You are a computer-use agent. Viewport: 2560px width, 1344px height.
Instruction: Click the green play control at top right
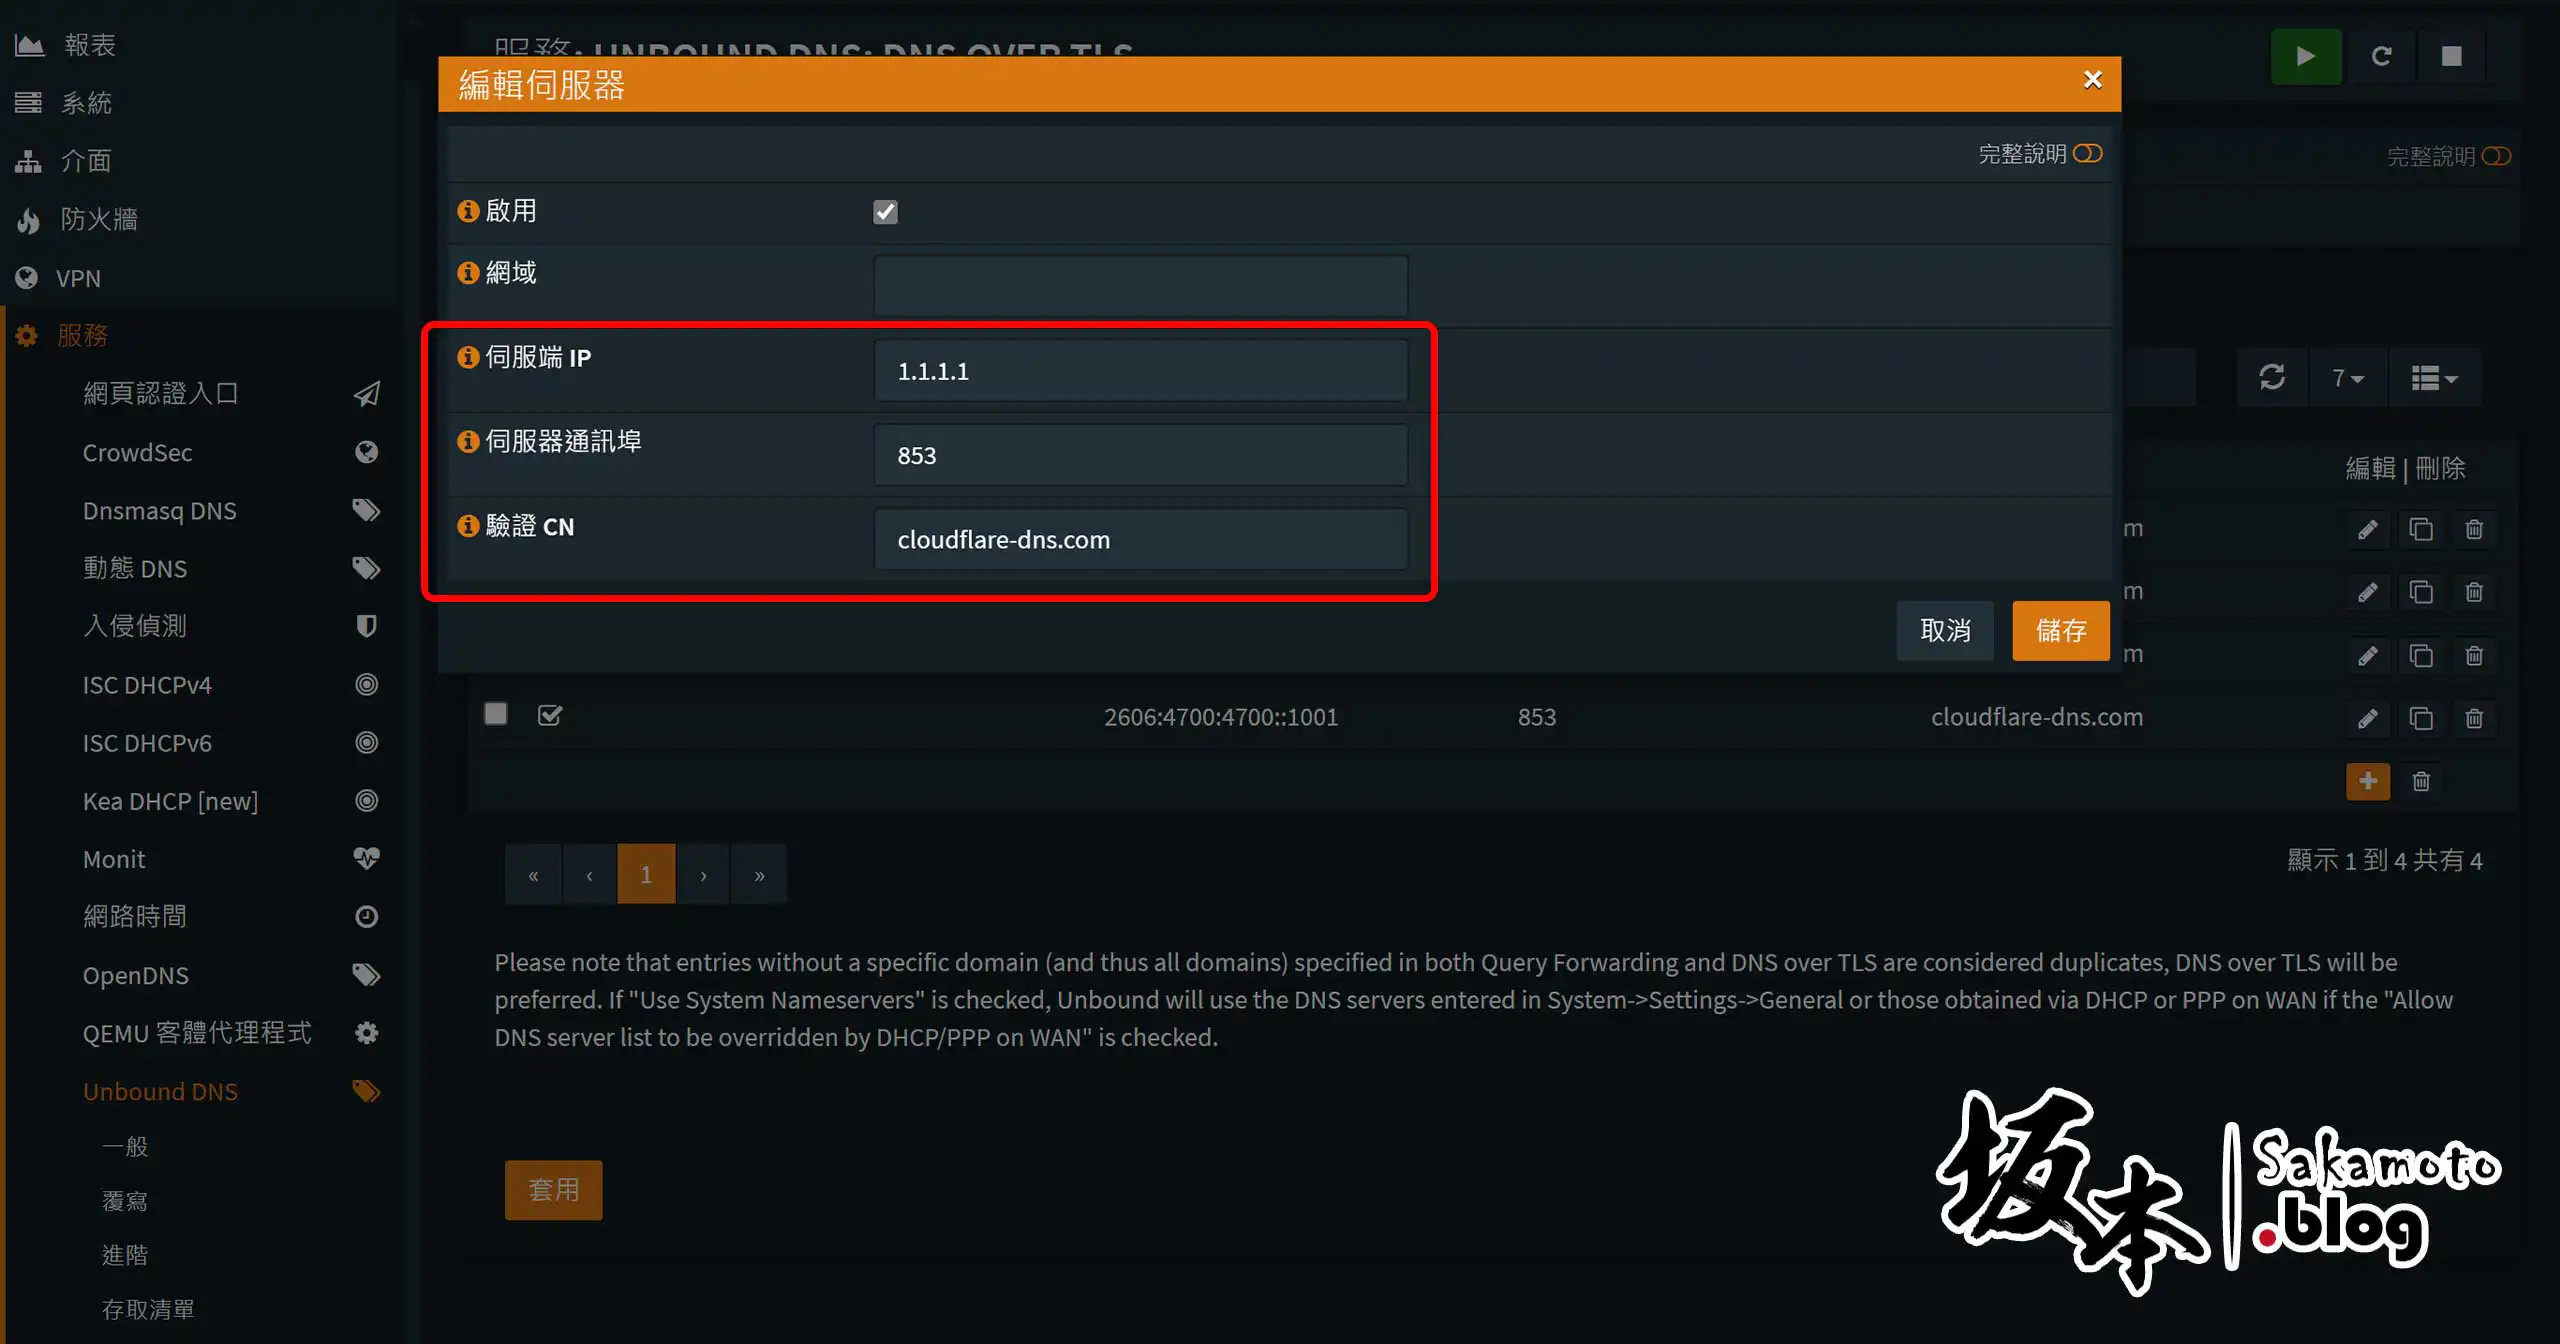tap(2306, 56)
